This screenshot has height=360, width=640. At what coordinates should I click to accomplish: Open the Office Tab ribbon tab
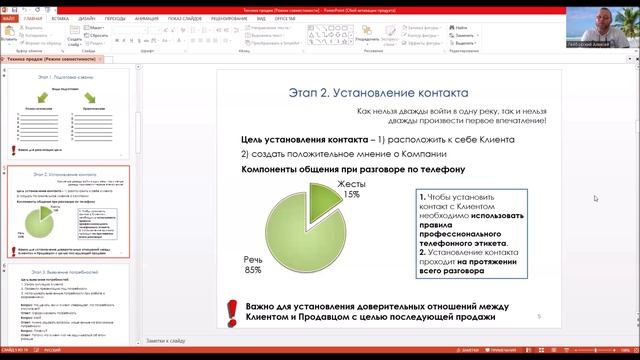[285, 18]
